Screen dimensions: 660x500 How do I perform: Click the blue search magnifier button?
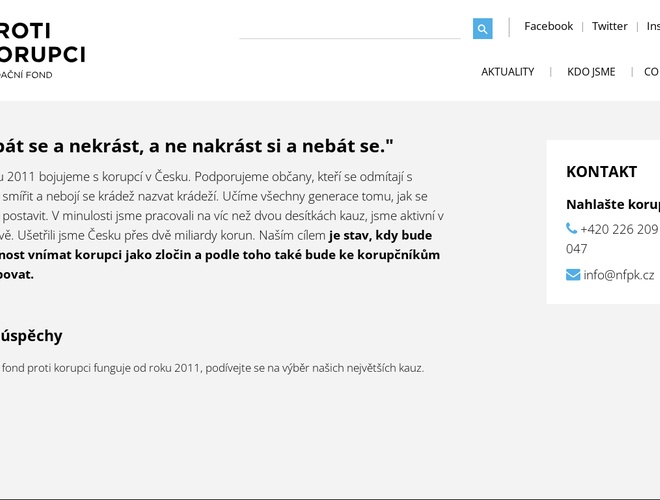(x=482, y=29)
